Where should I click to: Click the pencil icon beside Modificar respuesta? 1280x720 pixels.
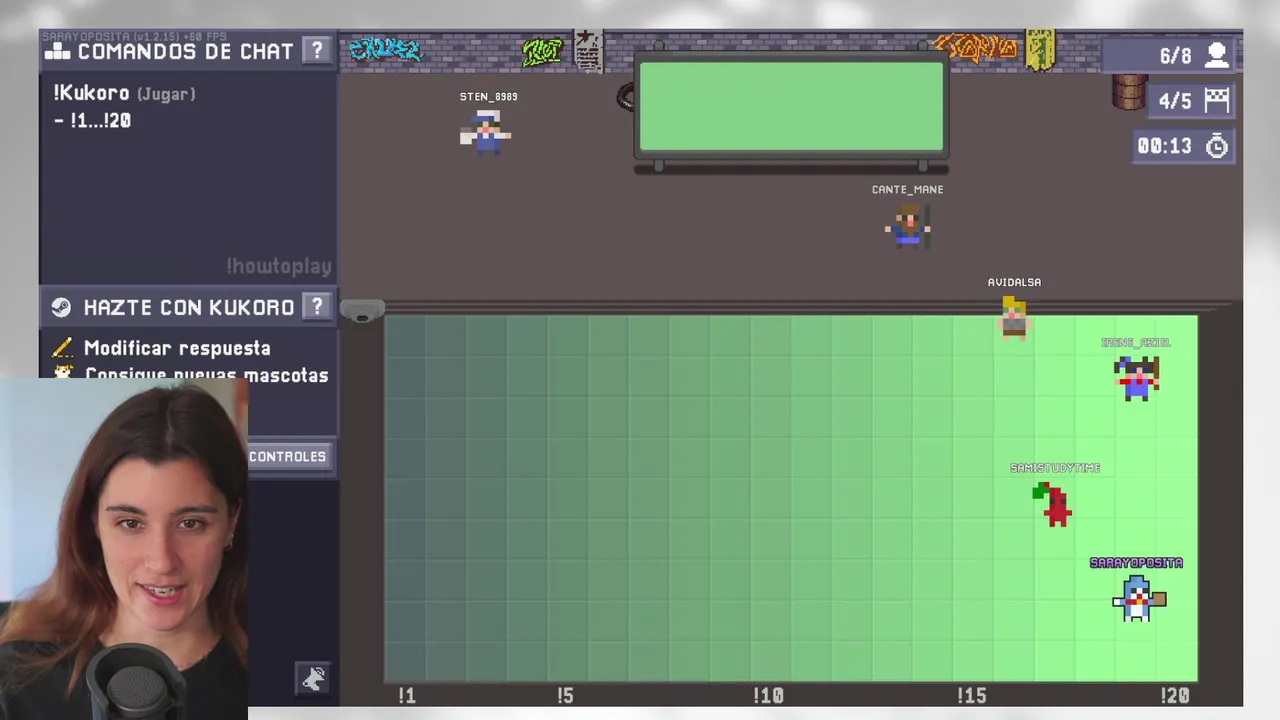(62, 348)
